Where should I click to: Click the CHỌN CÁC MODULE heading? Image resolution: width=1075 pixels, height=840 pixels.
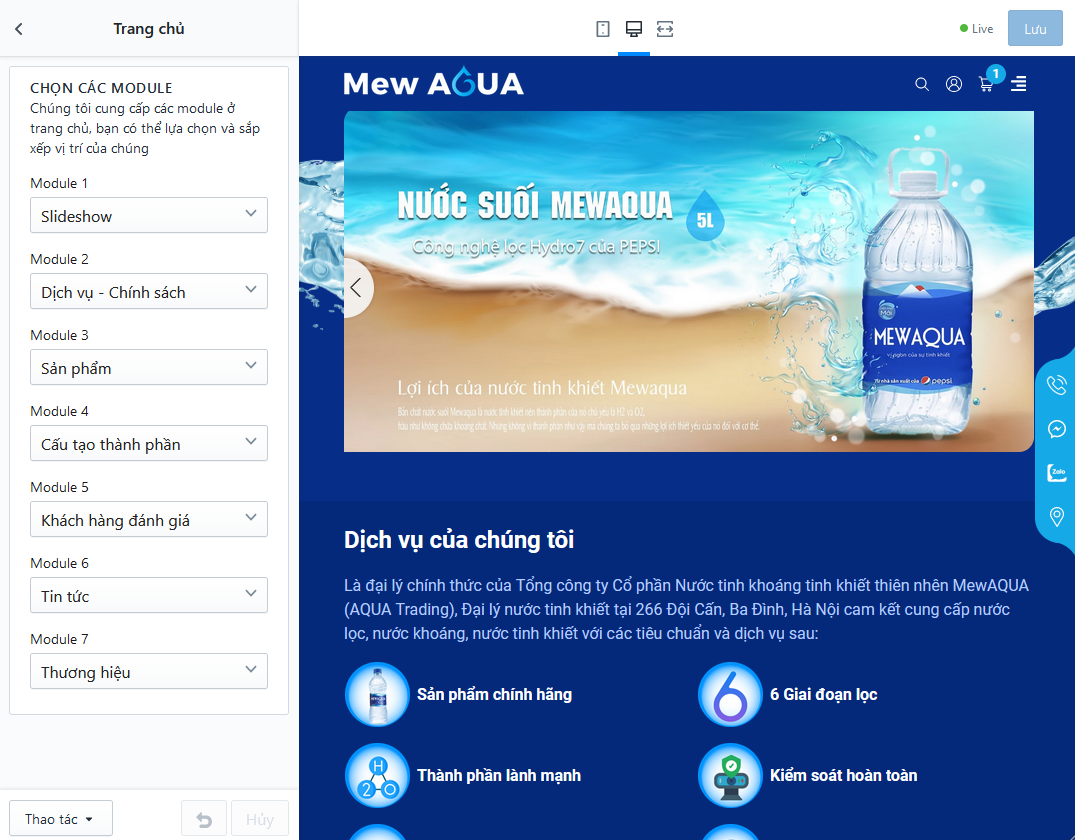(101, 88)
